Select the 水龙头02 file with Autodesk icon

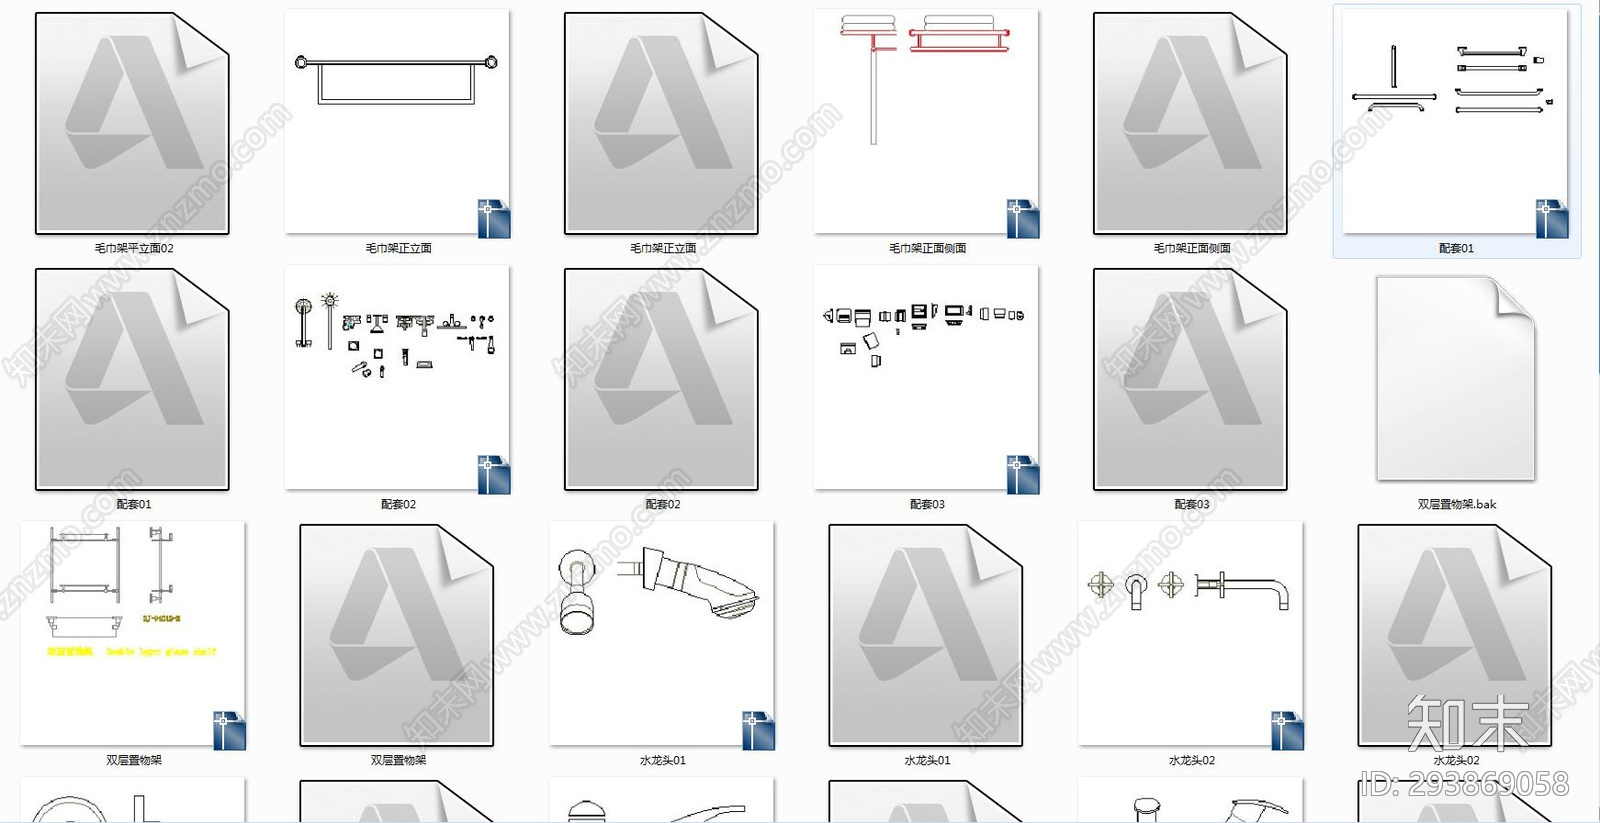pos(1455,636)
